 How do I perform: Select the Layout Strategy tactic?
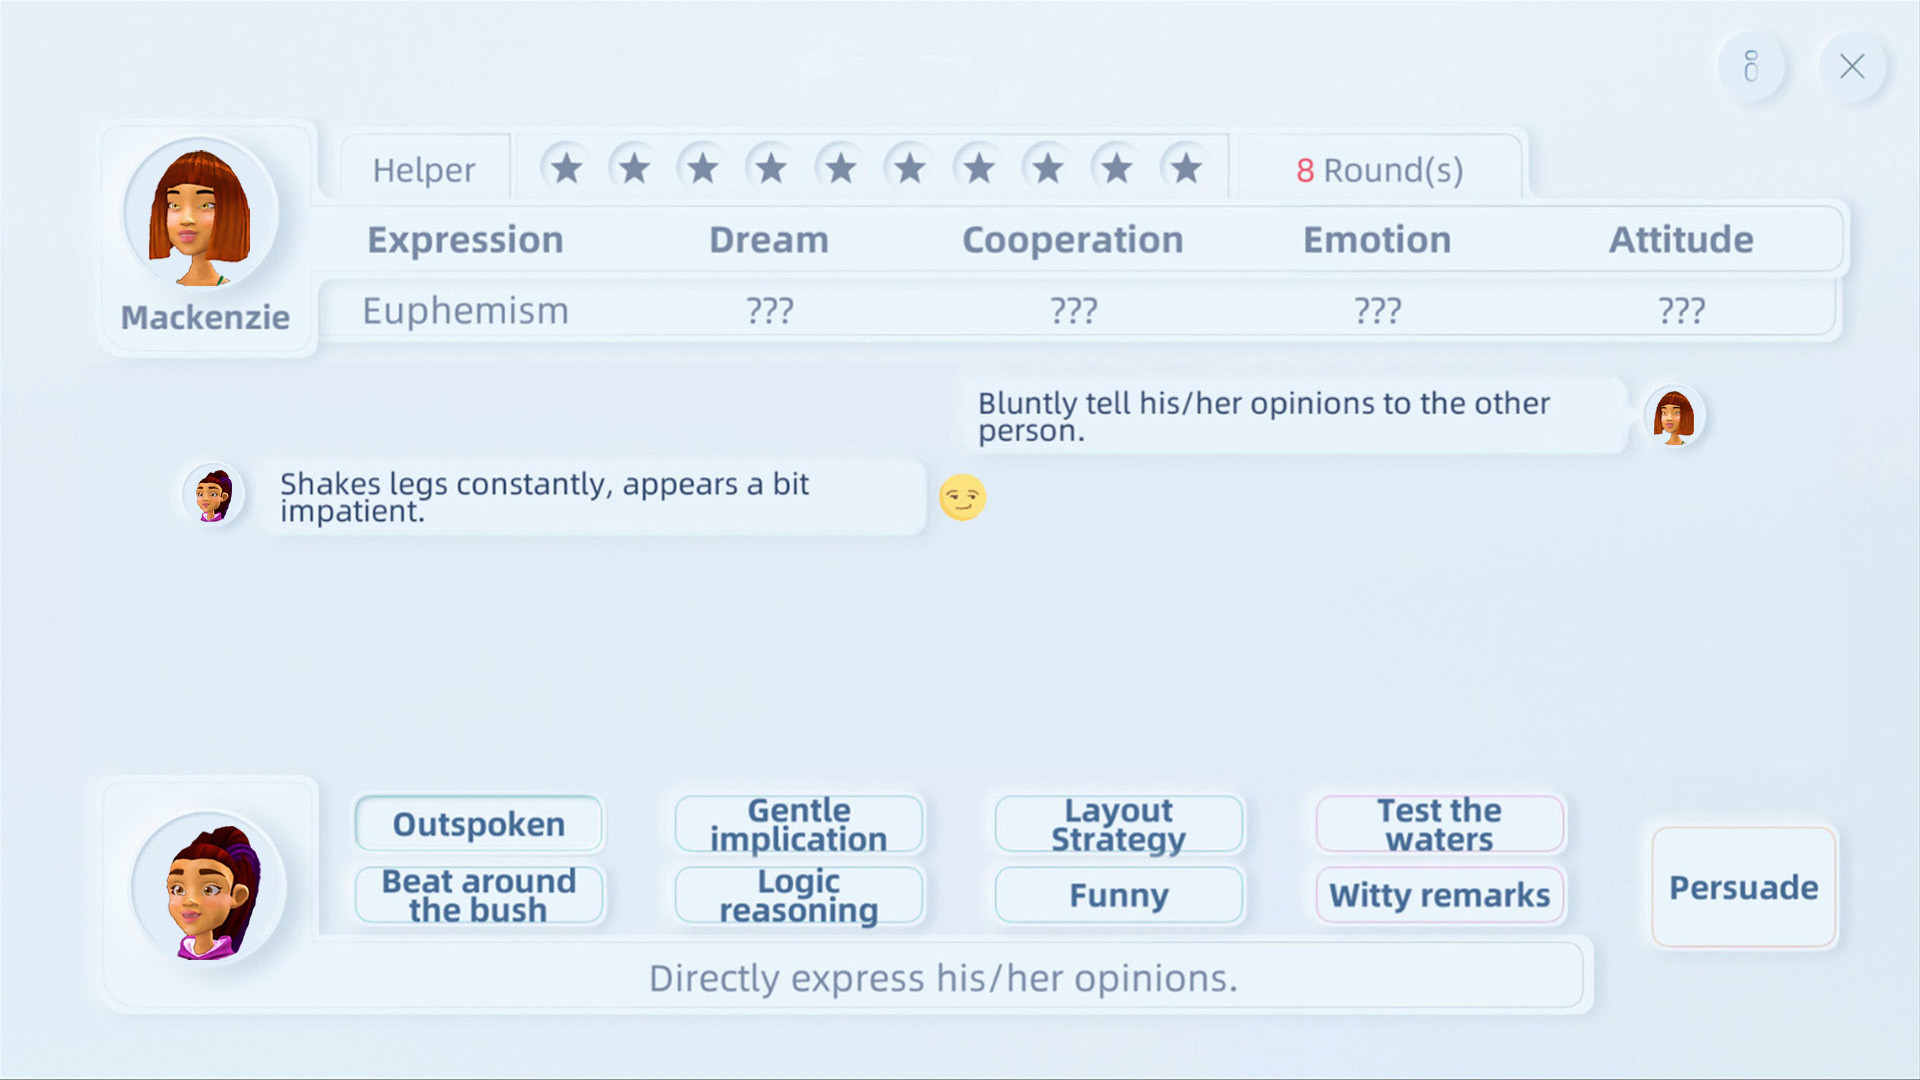click(1117, 823)
